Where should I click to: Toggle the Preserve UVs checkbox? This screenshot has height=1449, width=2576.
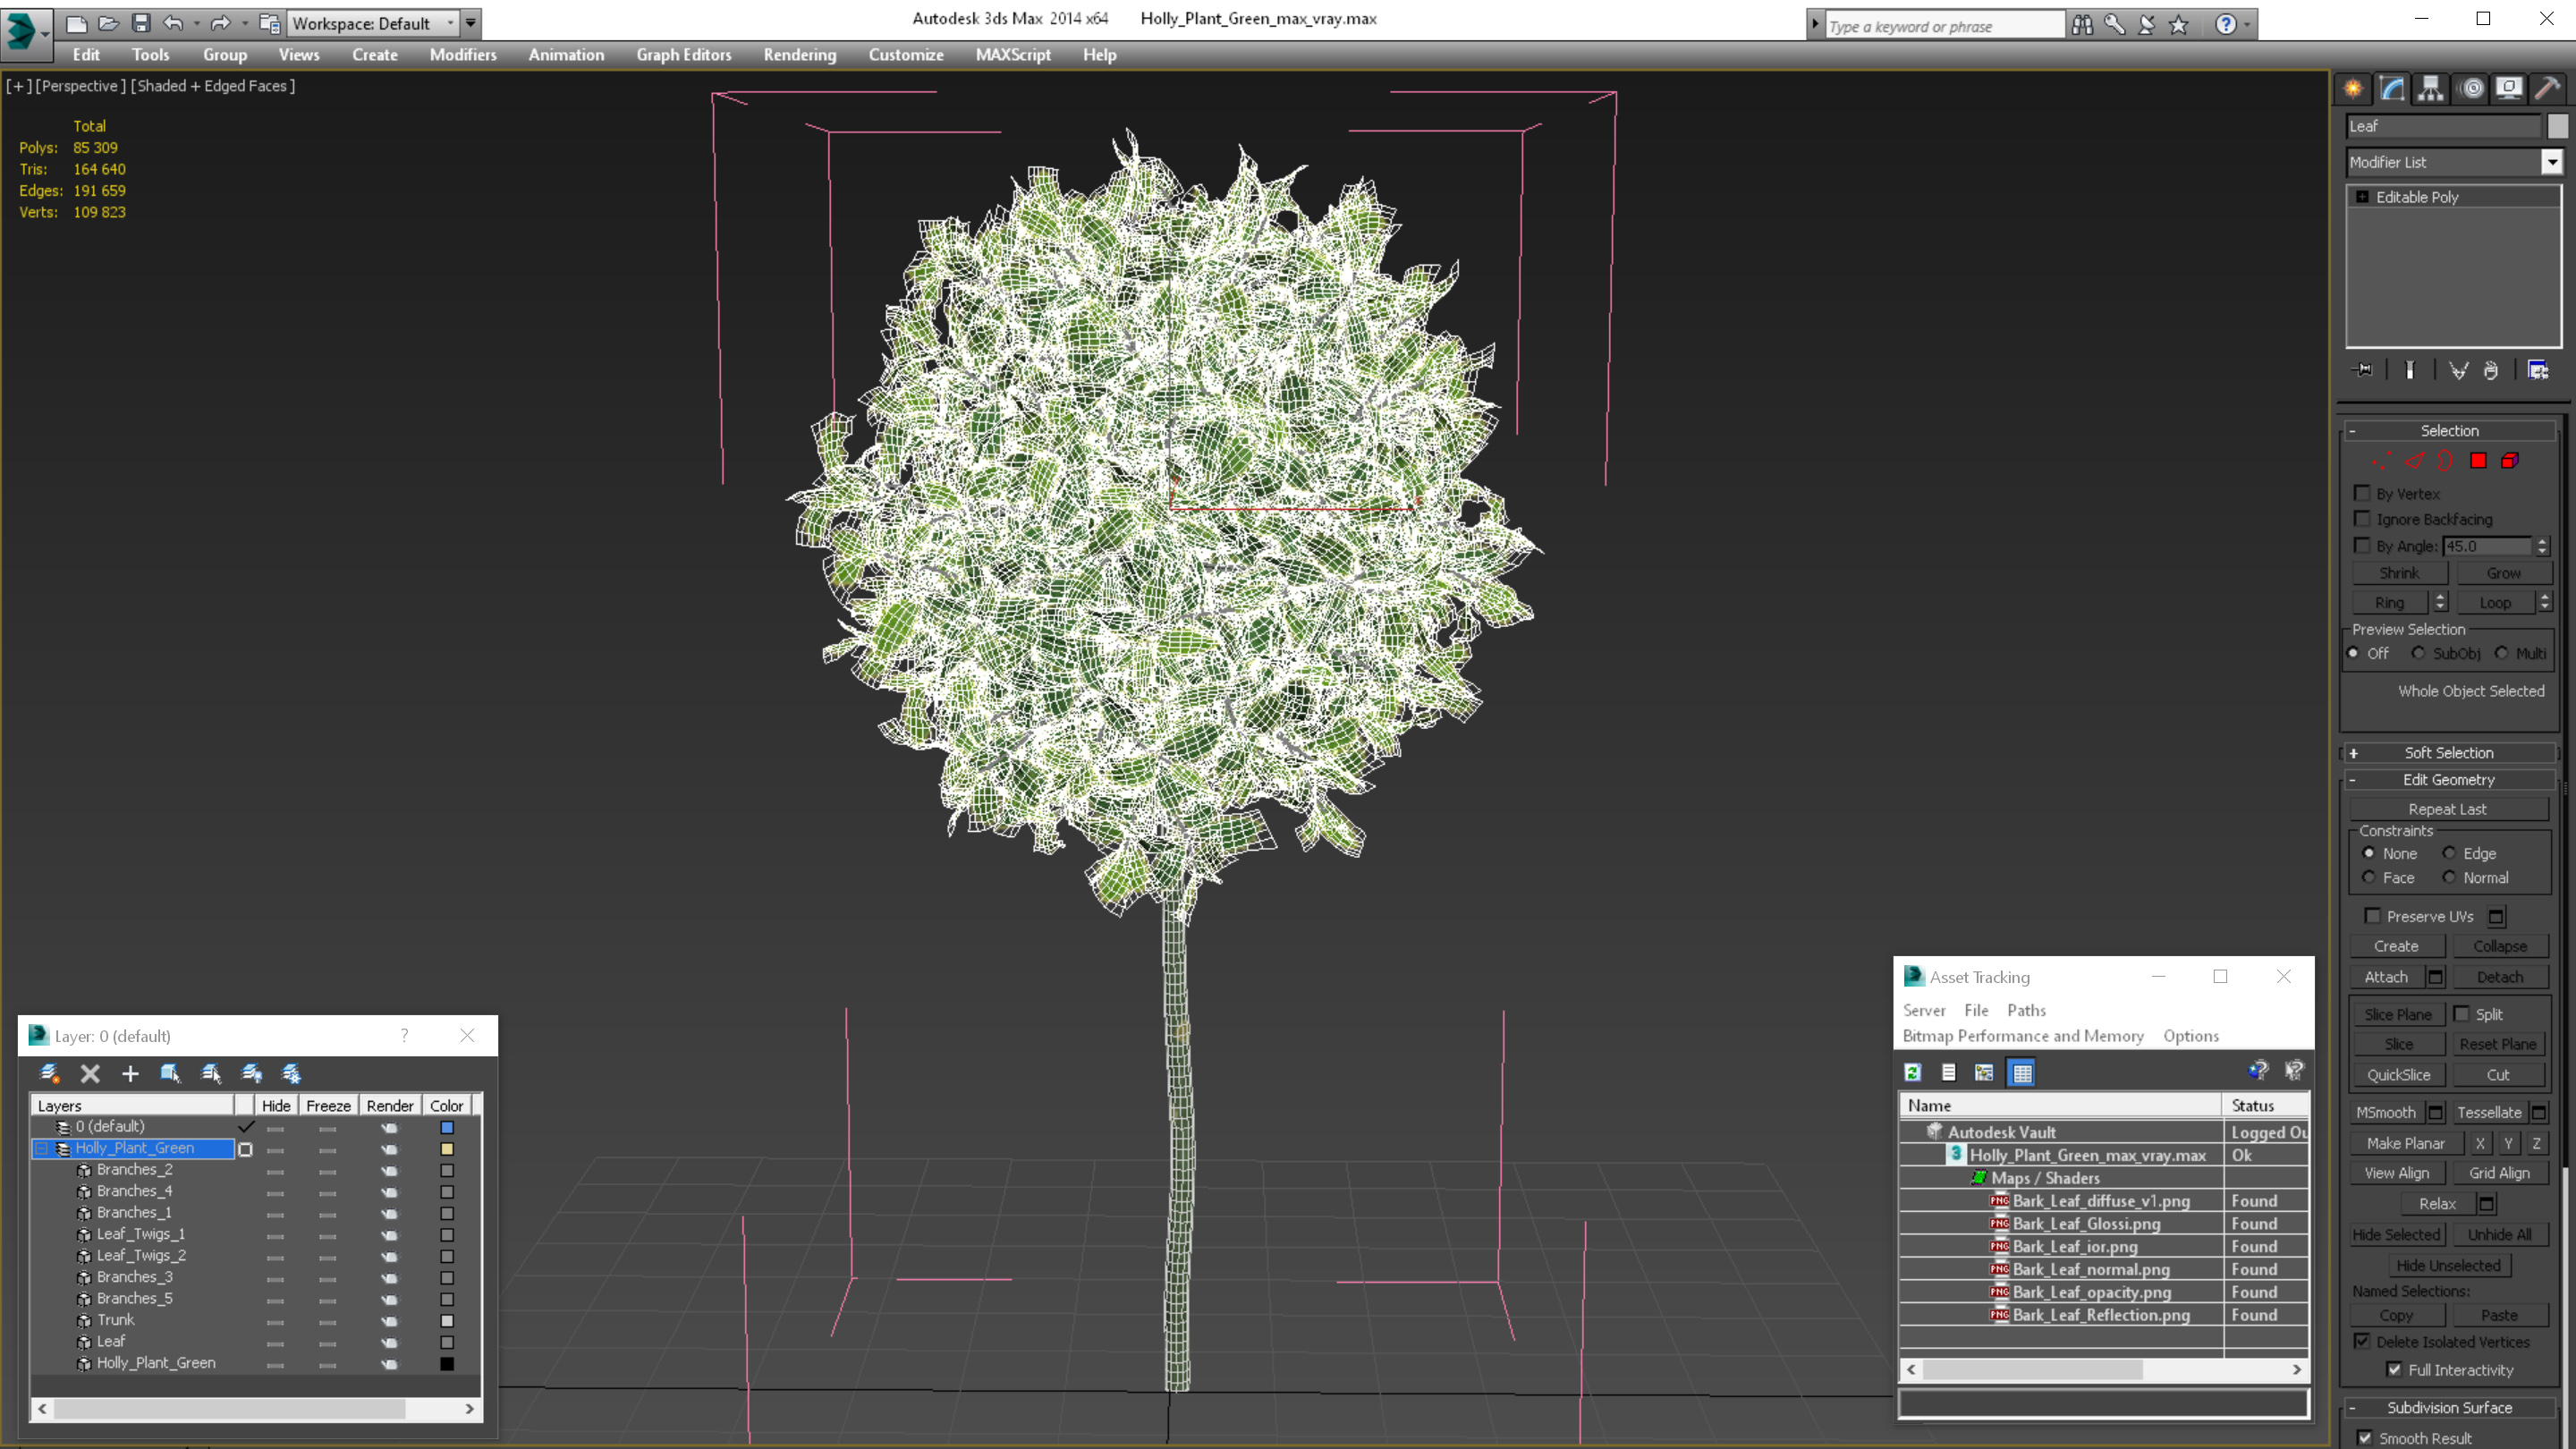coord(2372,916)
